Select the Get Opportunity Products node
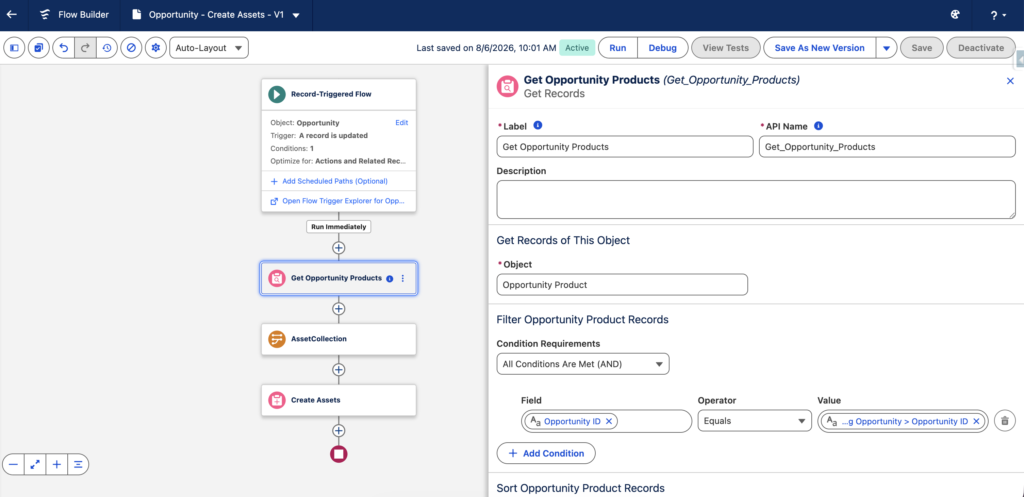Image resolution: width=1024 pixels, height=497 pixels. coord(338,278)
